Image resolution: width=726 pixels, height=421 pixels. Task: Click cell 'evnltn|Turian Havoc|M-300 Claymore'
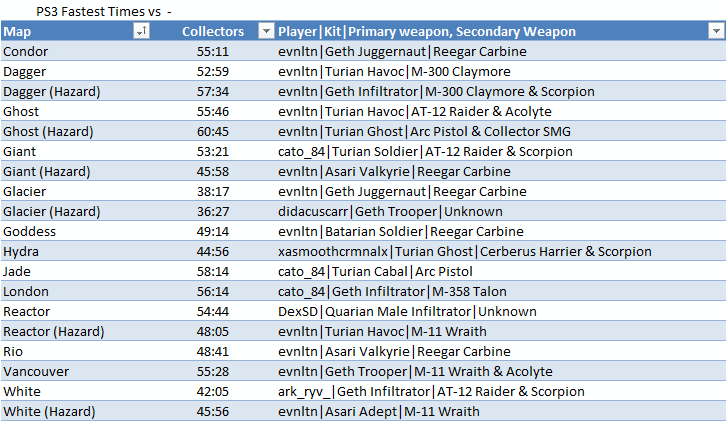click(501, 71)
